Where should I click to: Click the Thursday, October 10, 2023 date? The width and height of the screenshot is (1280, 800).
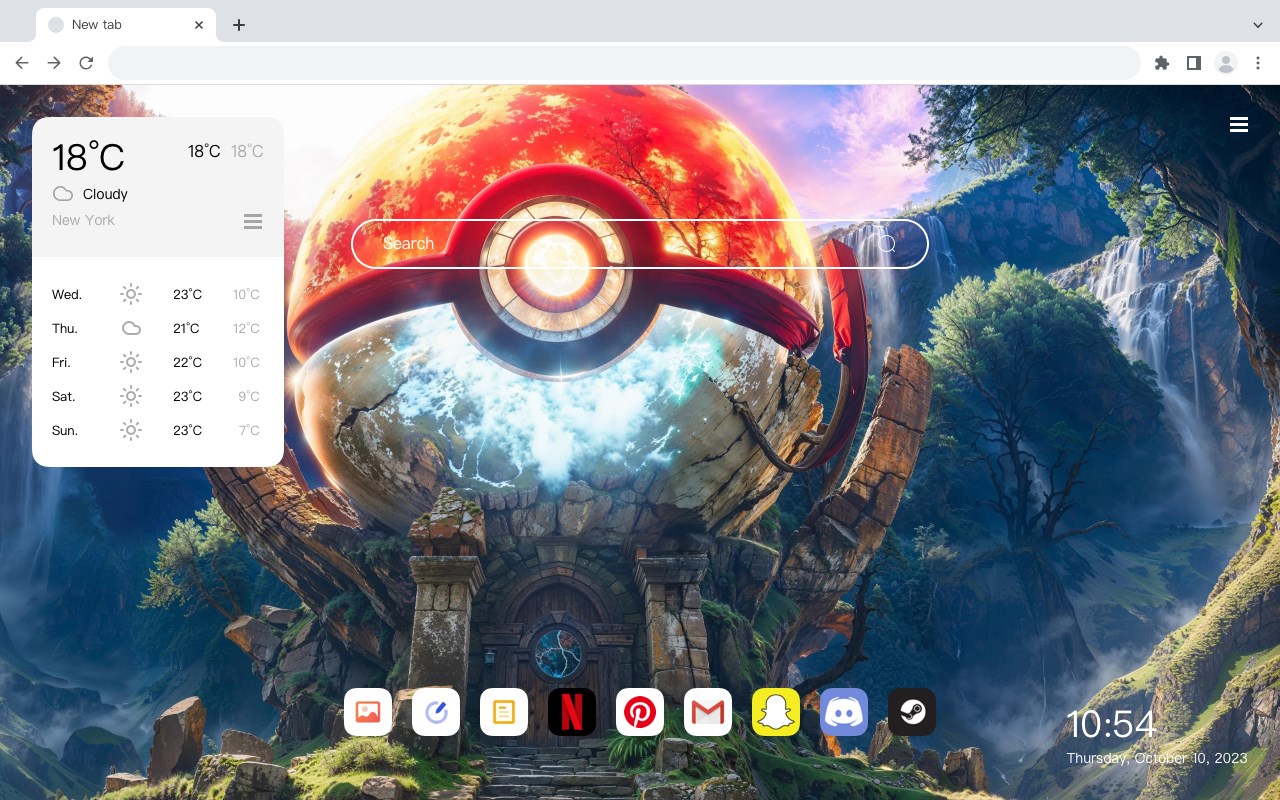[x=1157, y=758]
